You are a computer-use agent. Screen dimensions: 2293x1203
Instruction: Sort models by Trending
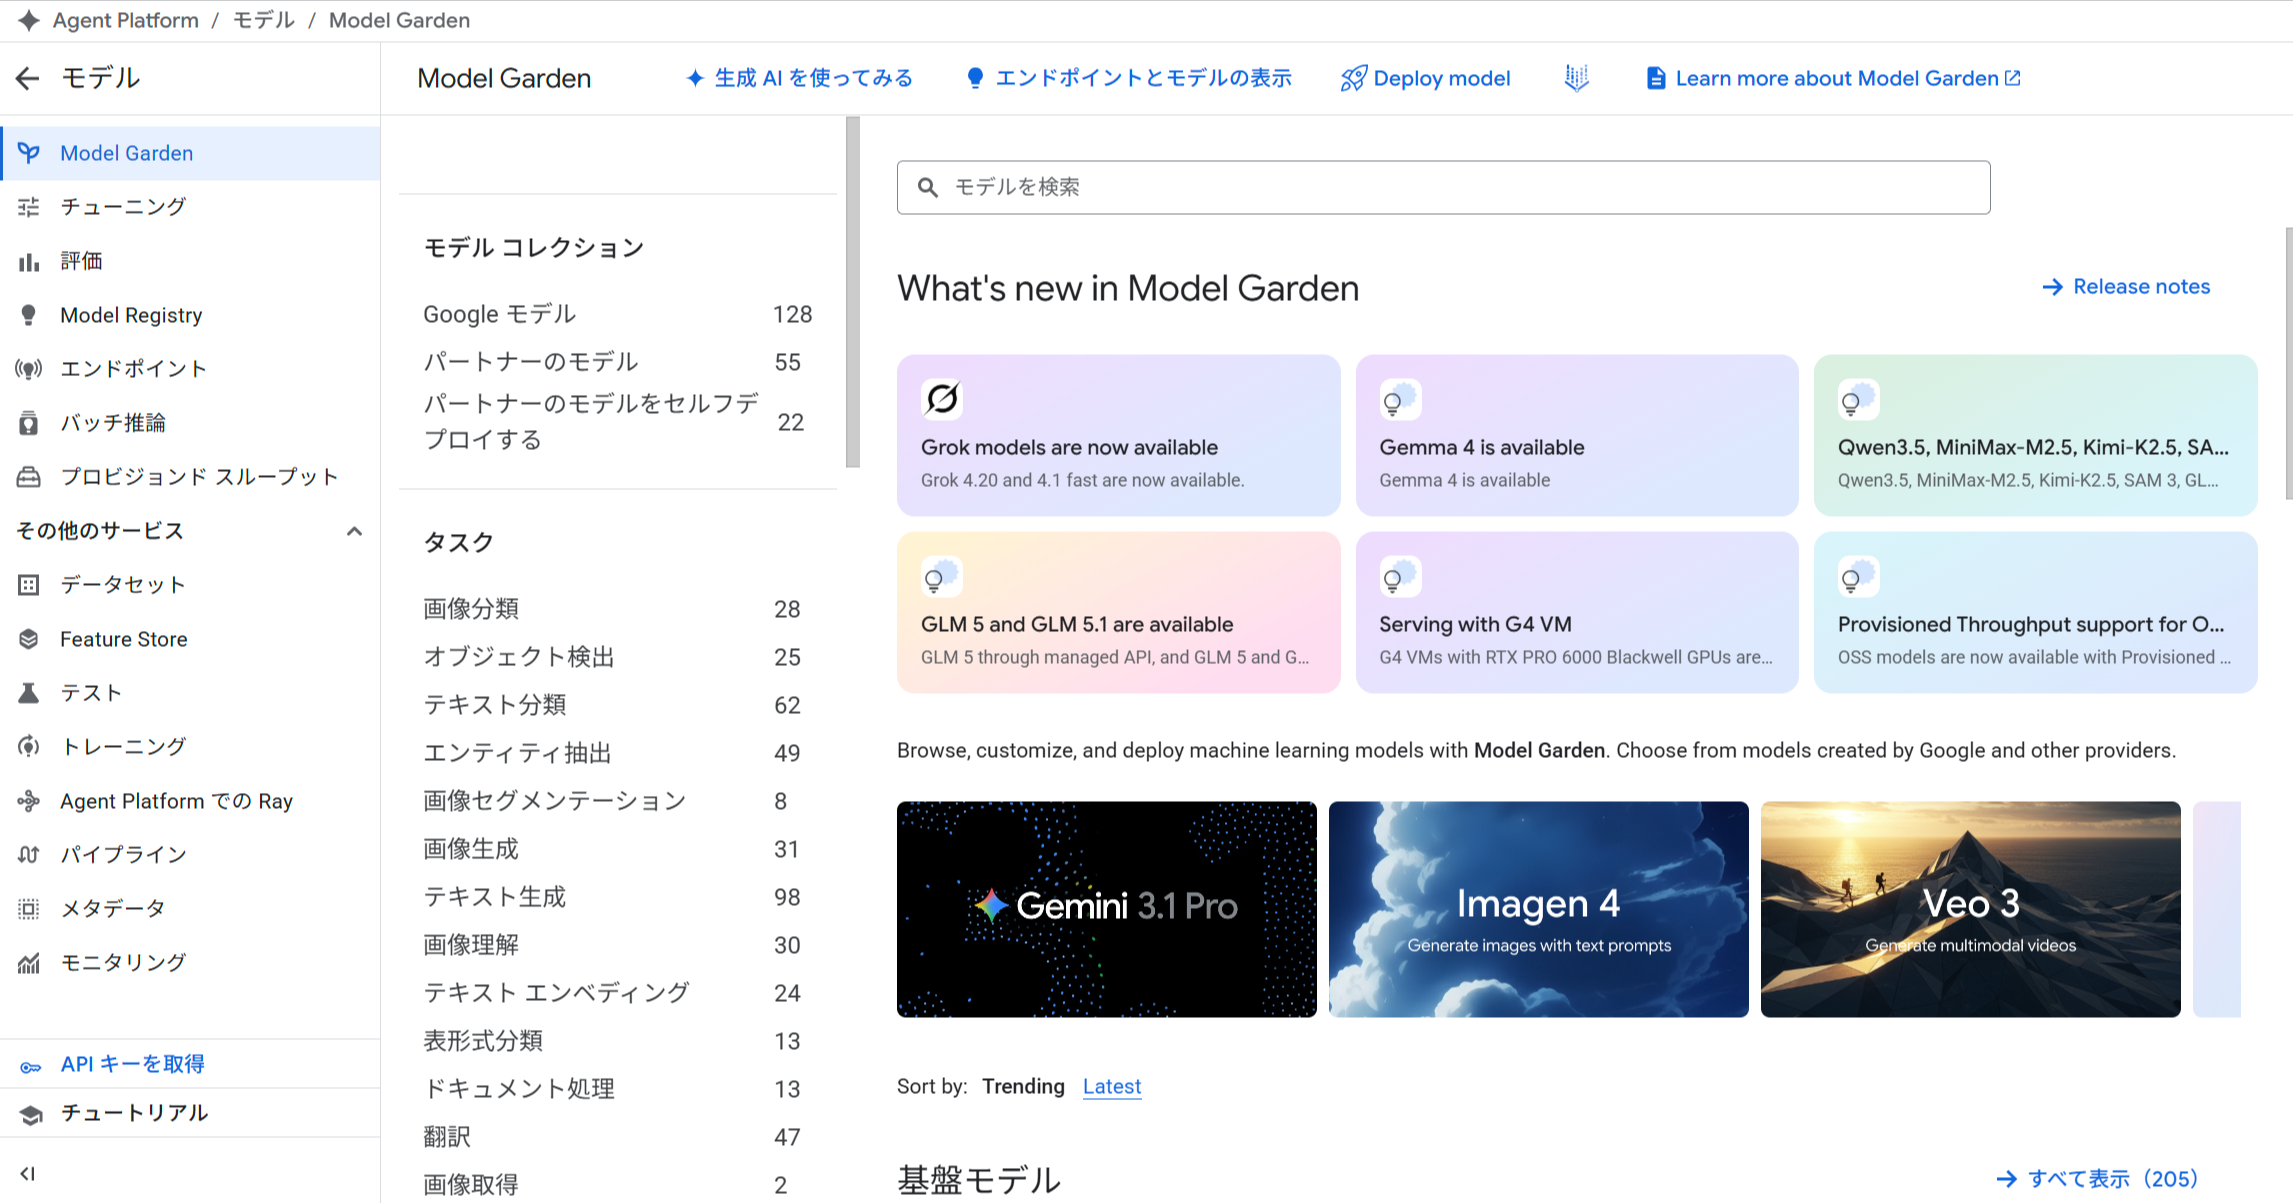[x=1023, y=1086]
